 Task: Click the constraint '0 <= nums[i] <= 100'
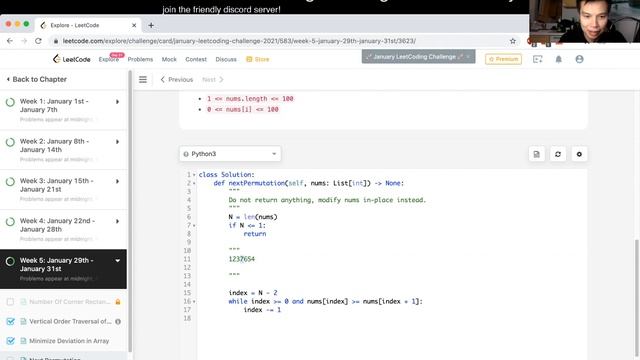(242, 109)
